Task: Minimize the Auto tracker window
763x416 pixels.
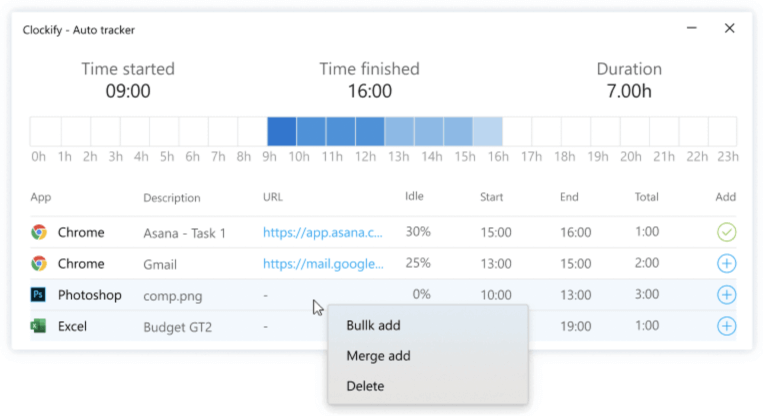Action: [x=691, y=28]
